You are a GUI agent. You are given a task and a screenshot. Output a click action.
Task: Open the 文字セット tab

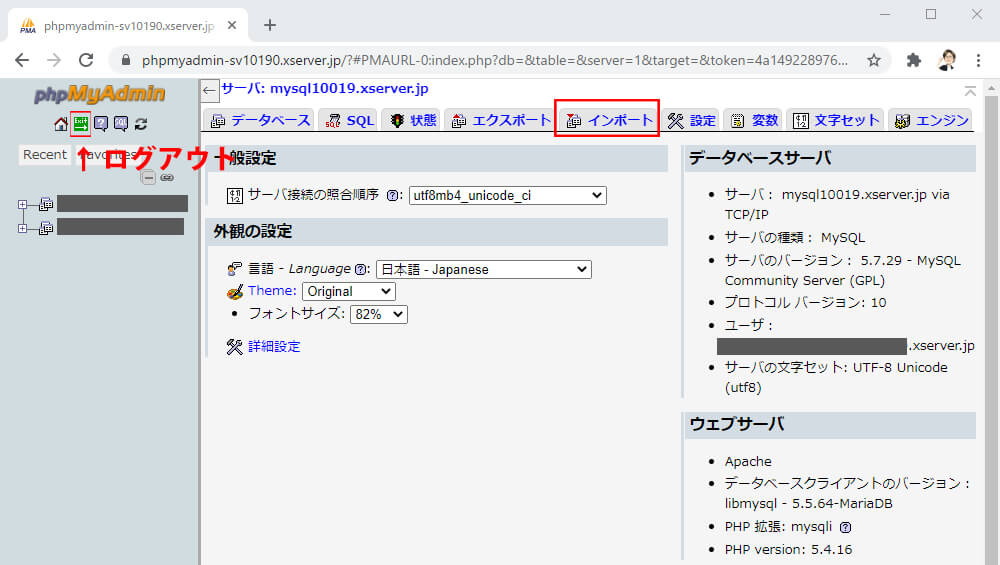(835, 120)
